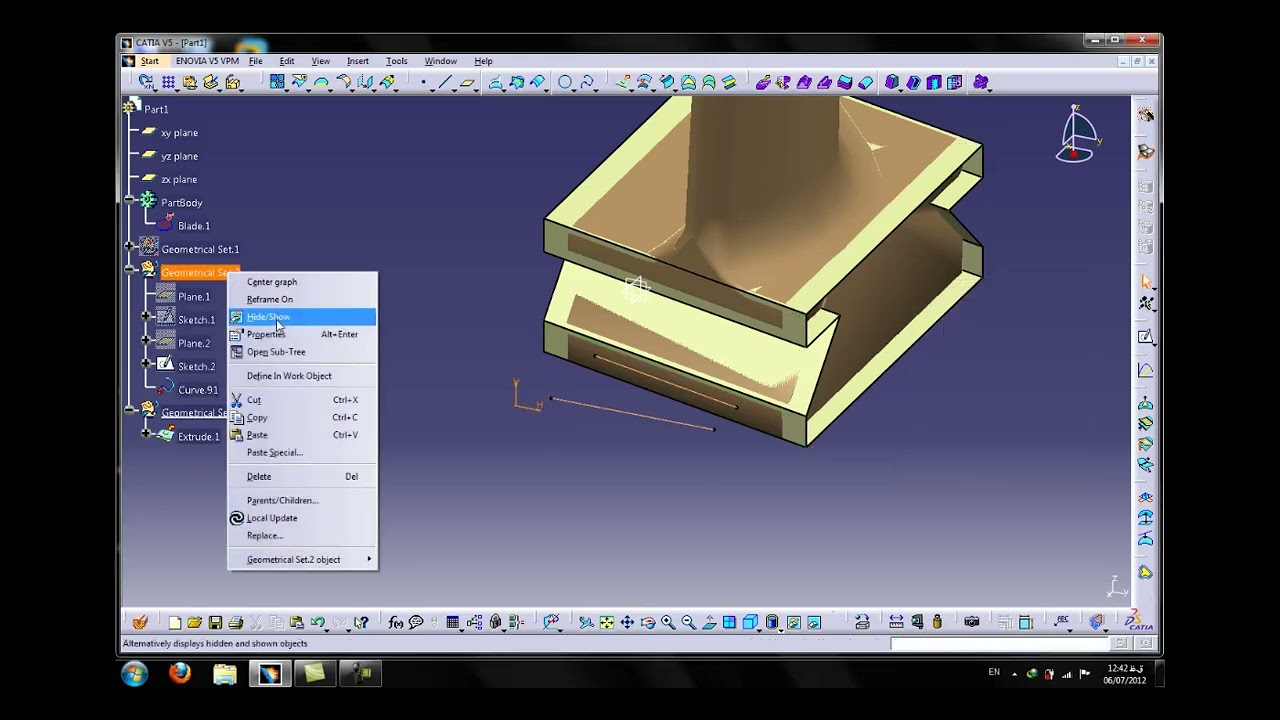Click the Windows Start orb
Screen dimensions: 1280x720
135,673
